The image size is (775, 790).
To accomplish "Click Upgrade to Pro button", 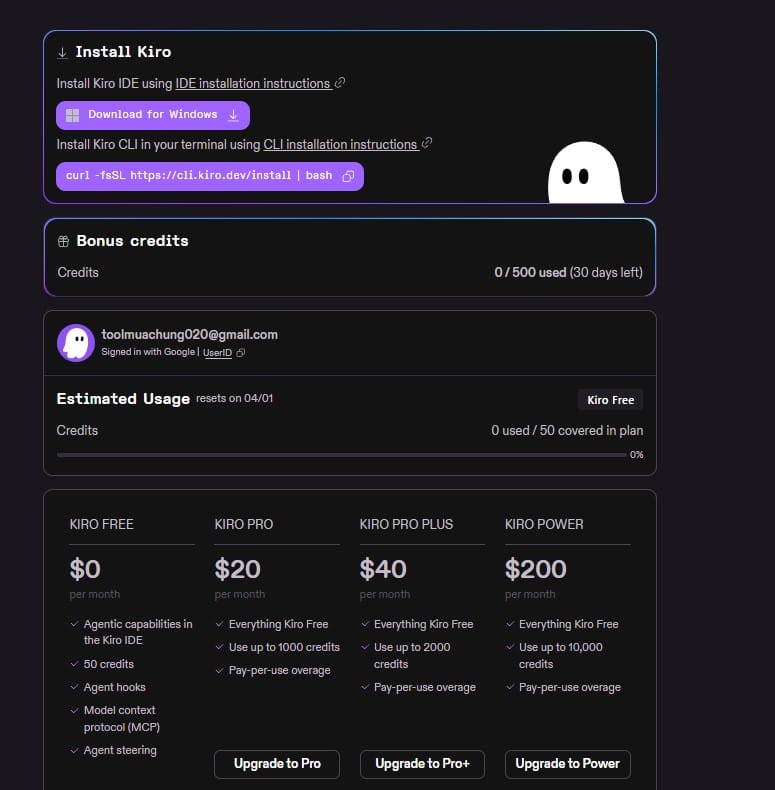I will click(x=277, y=763).
